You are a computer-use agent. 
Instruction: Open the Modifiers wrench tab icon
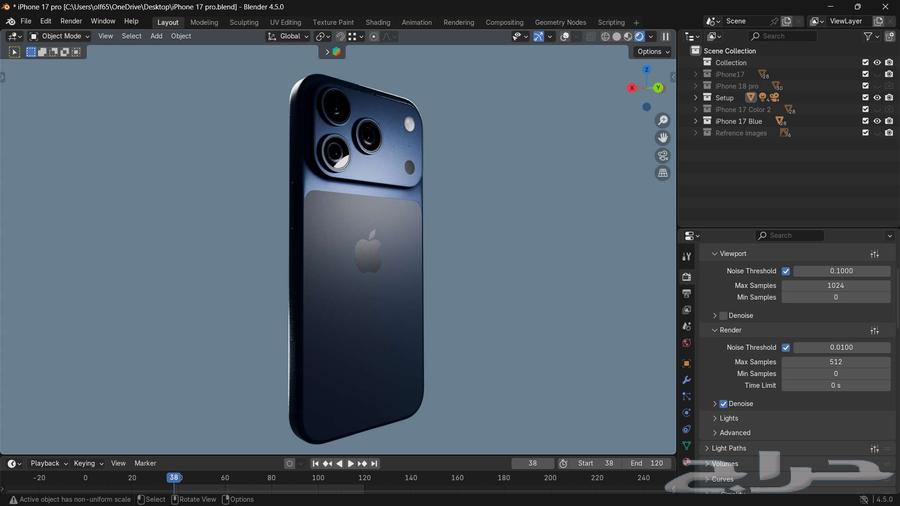click(x=686, y=380)
